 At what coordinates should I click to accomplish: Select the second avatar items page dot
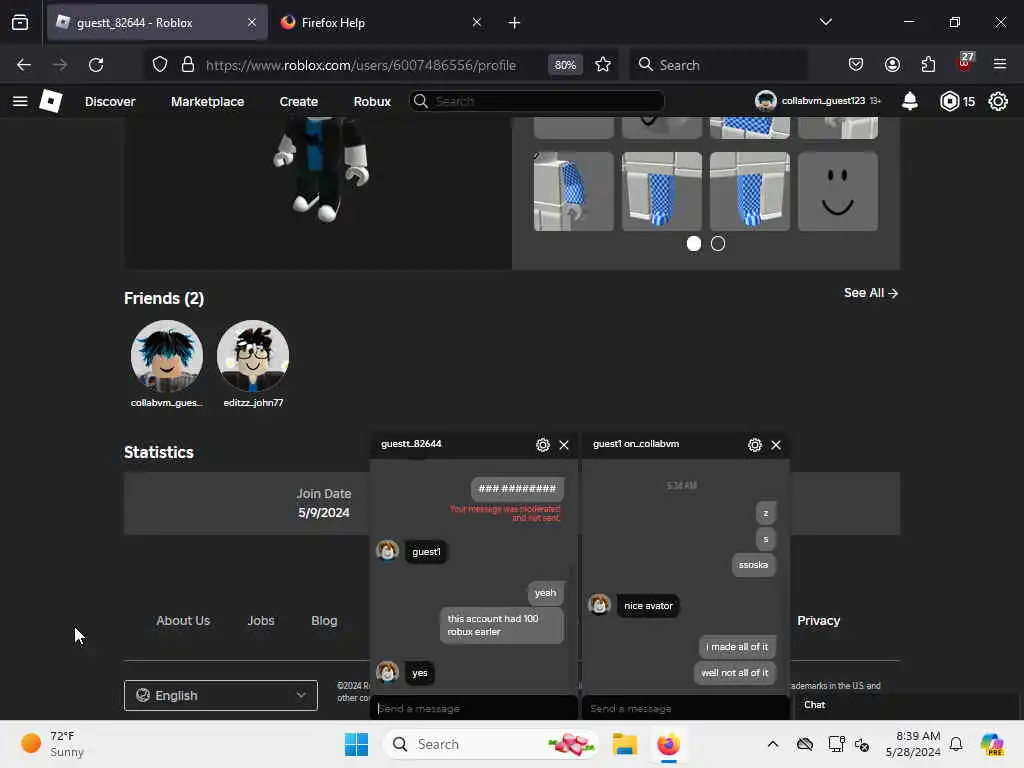718,244
